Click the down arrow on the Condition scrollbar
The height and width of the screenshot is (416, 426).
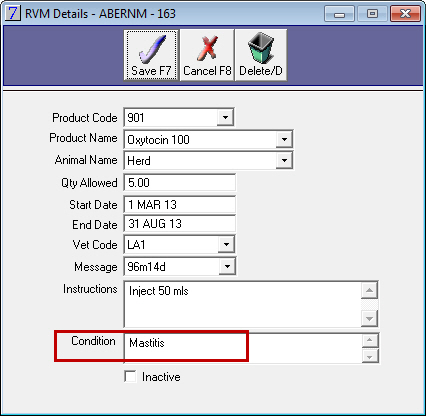(x=370, y=356)
